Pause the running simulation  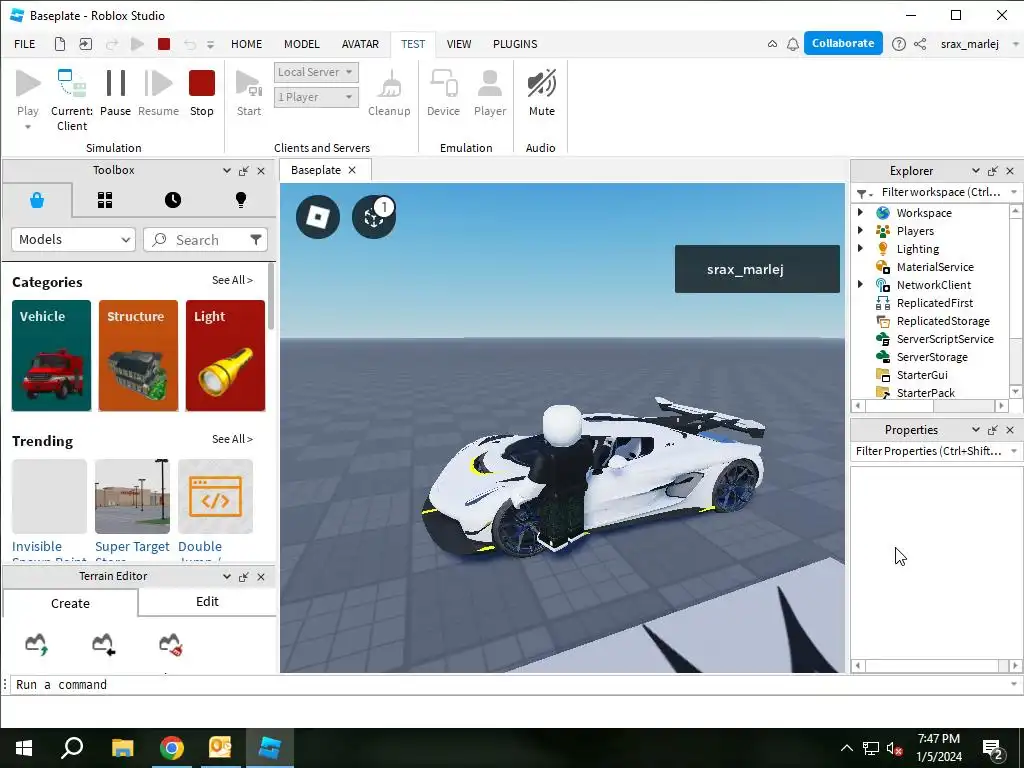tap(116, 92)
